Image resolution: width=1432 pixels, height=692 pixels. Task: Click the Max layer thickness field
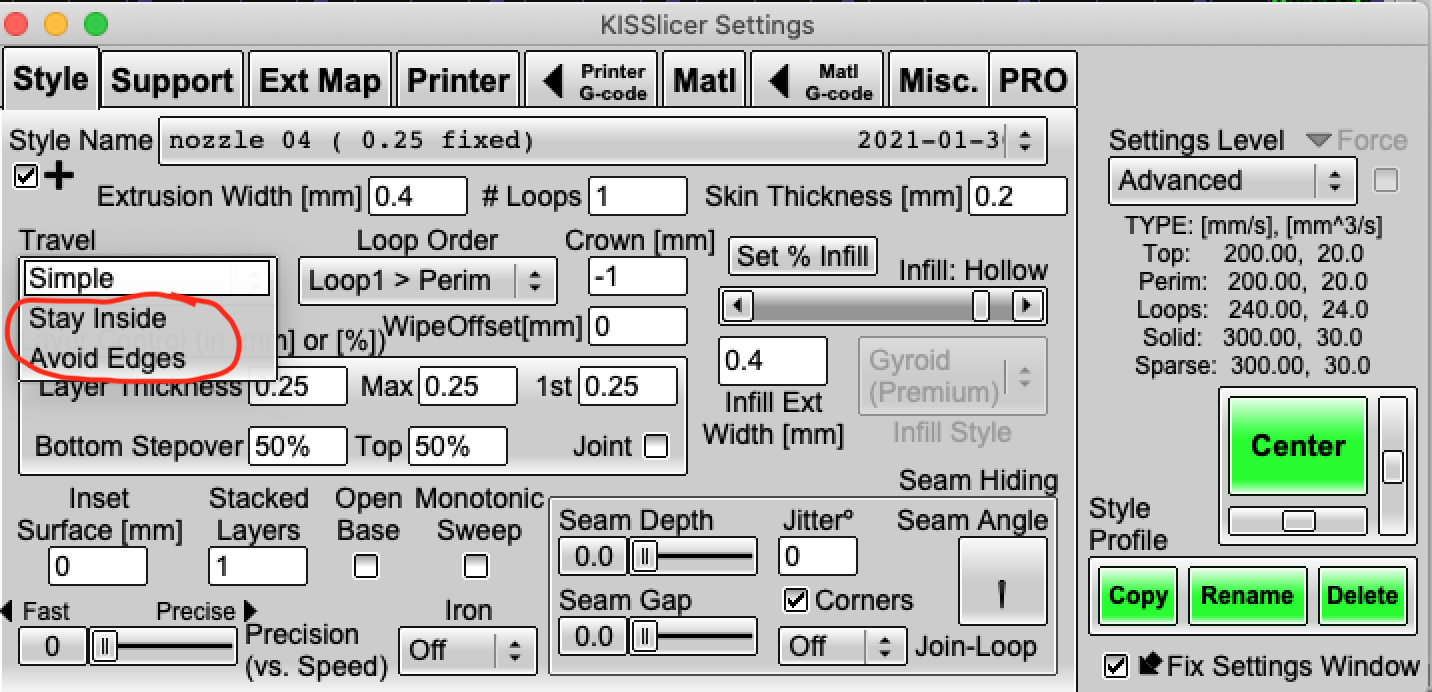(468, 386)
